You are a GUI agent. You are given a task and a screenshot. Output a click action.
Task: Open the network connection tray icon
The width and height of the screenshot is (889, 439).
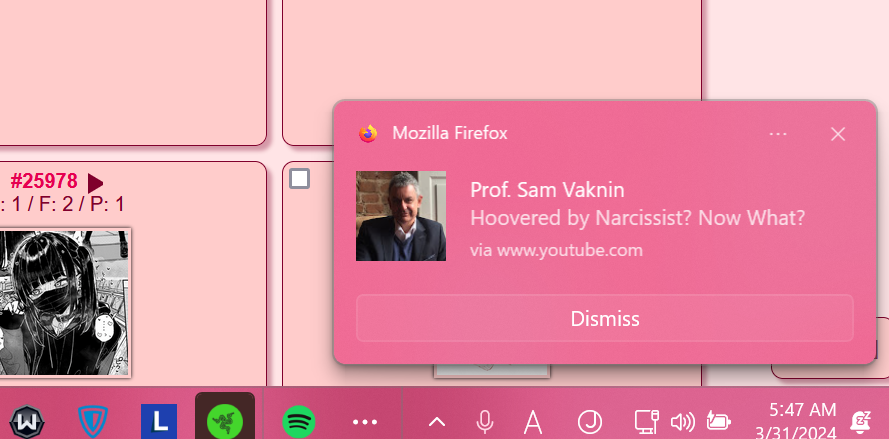(647, 422)
